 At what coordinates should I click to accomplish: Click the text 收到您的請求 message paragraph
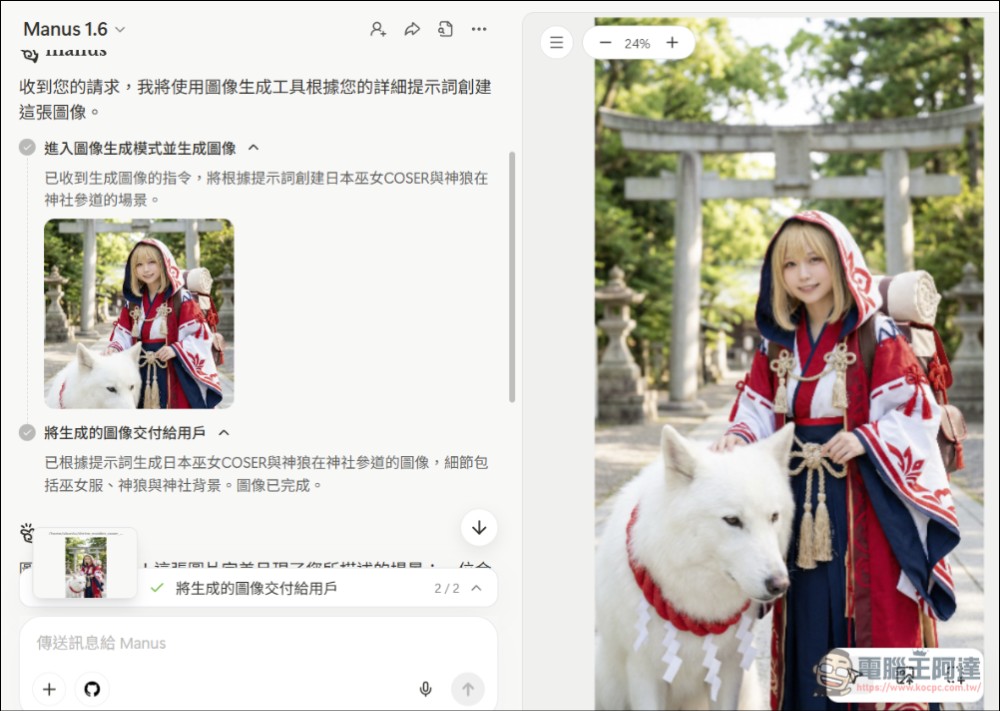[255, 99]
